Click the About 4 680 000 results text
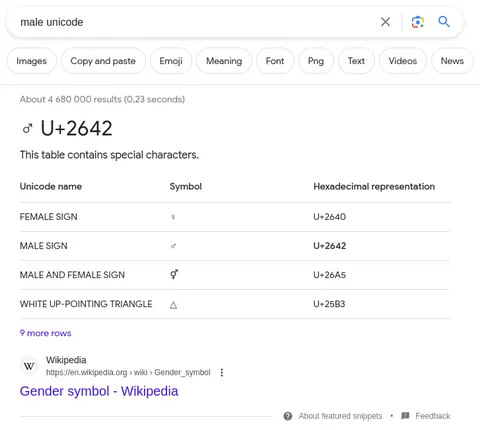 pyautogui.click(x=102, y=99)
